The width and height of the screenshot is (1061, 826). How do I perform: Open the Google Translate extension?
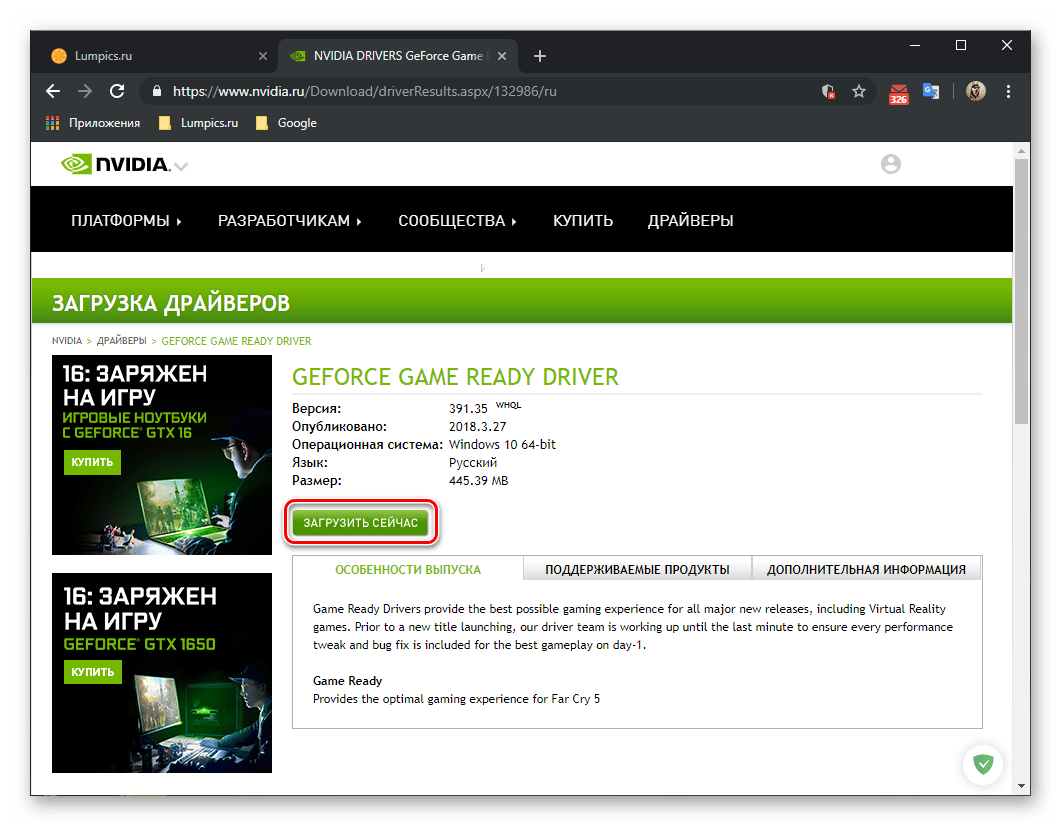[x=931, y=91]
